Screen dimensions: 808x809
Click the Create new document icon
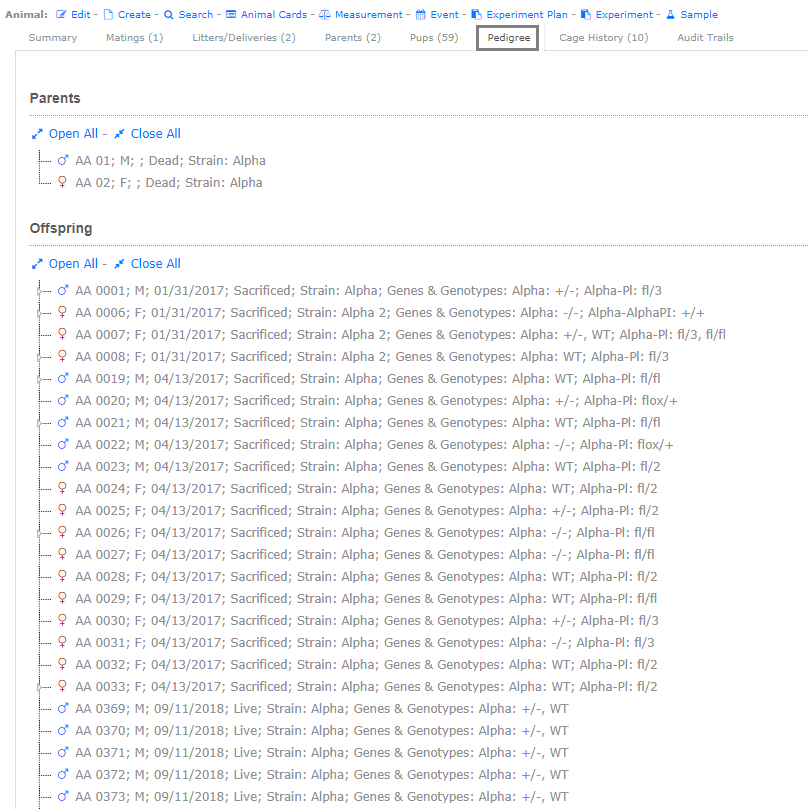point(108,14)
